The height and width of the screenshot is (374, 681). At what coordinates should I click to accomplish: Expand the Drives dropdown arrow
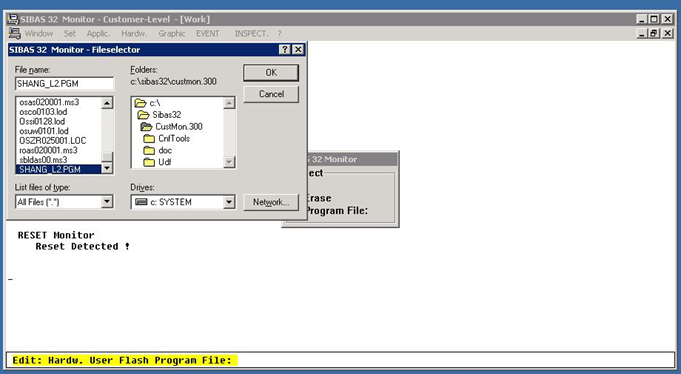click(229, 202)
